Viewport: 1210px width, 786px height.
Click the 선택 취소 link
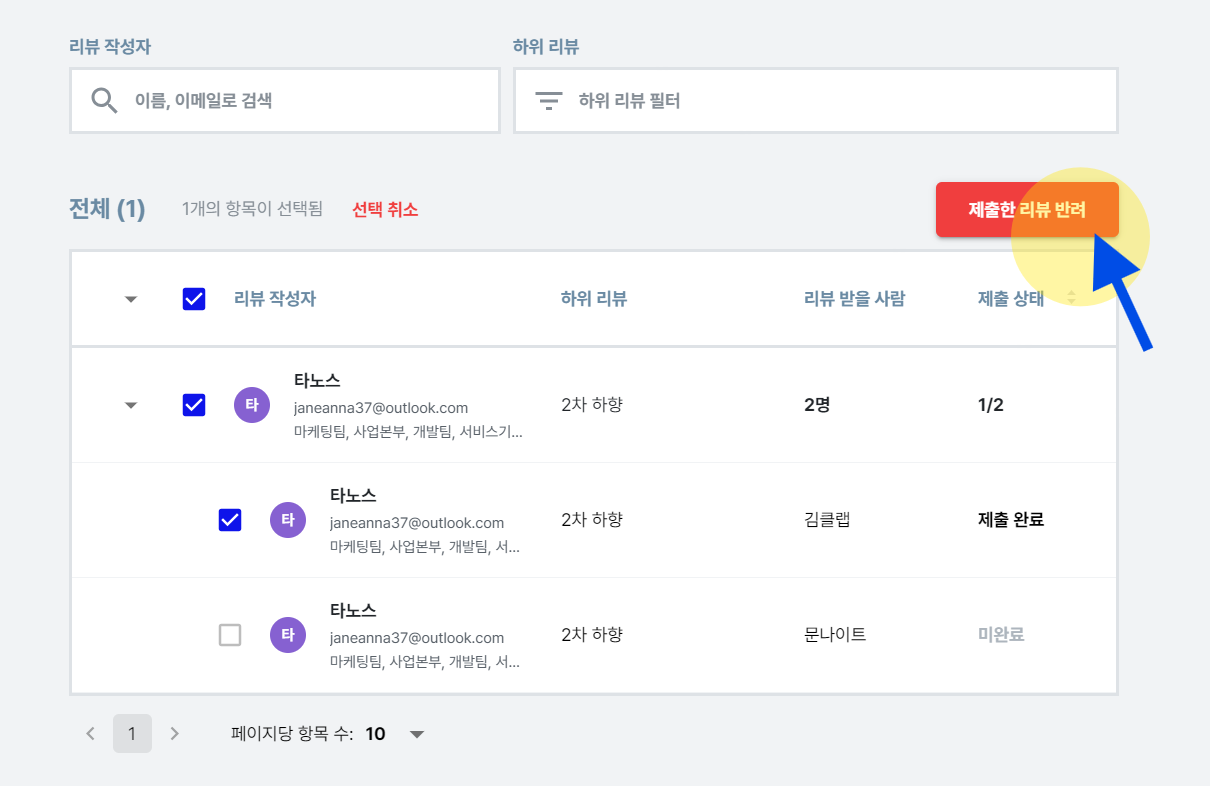[385, 209]
